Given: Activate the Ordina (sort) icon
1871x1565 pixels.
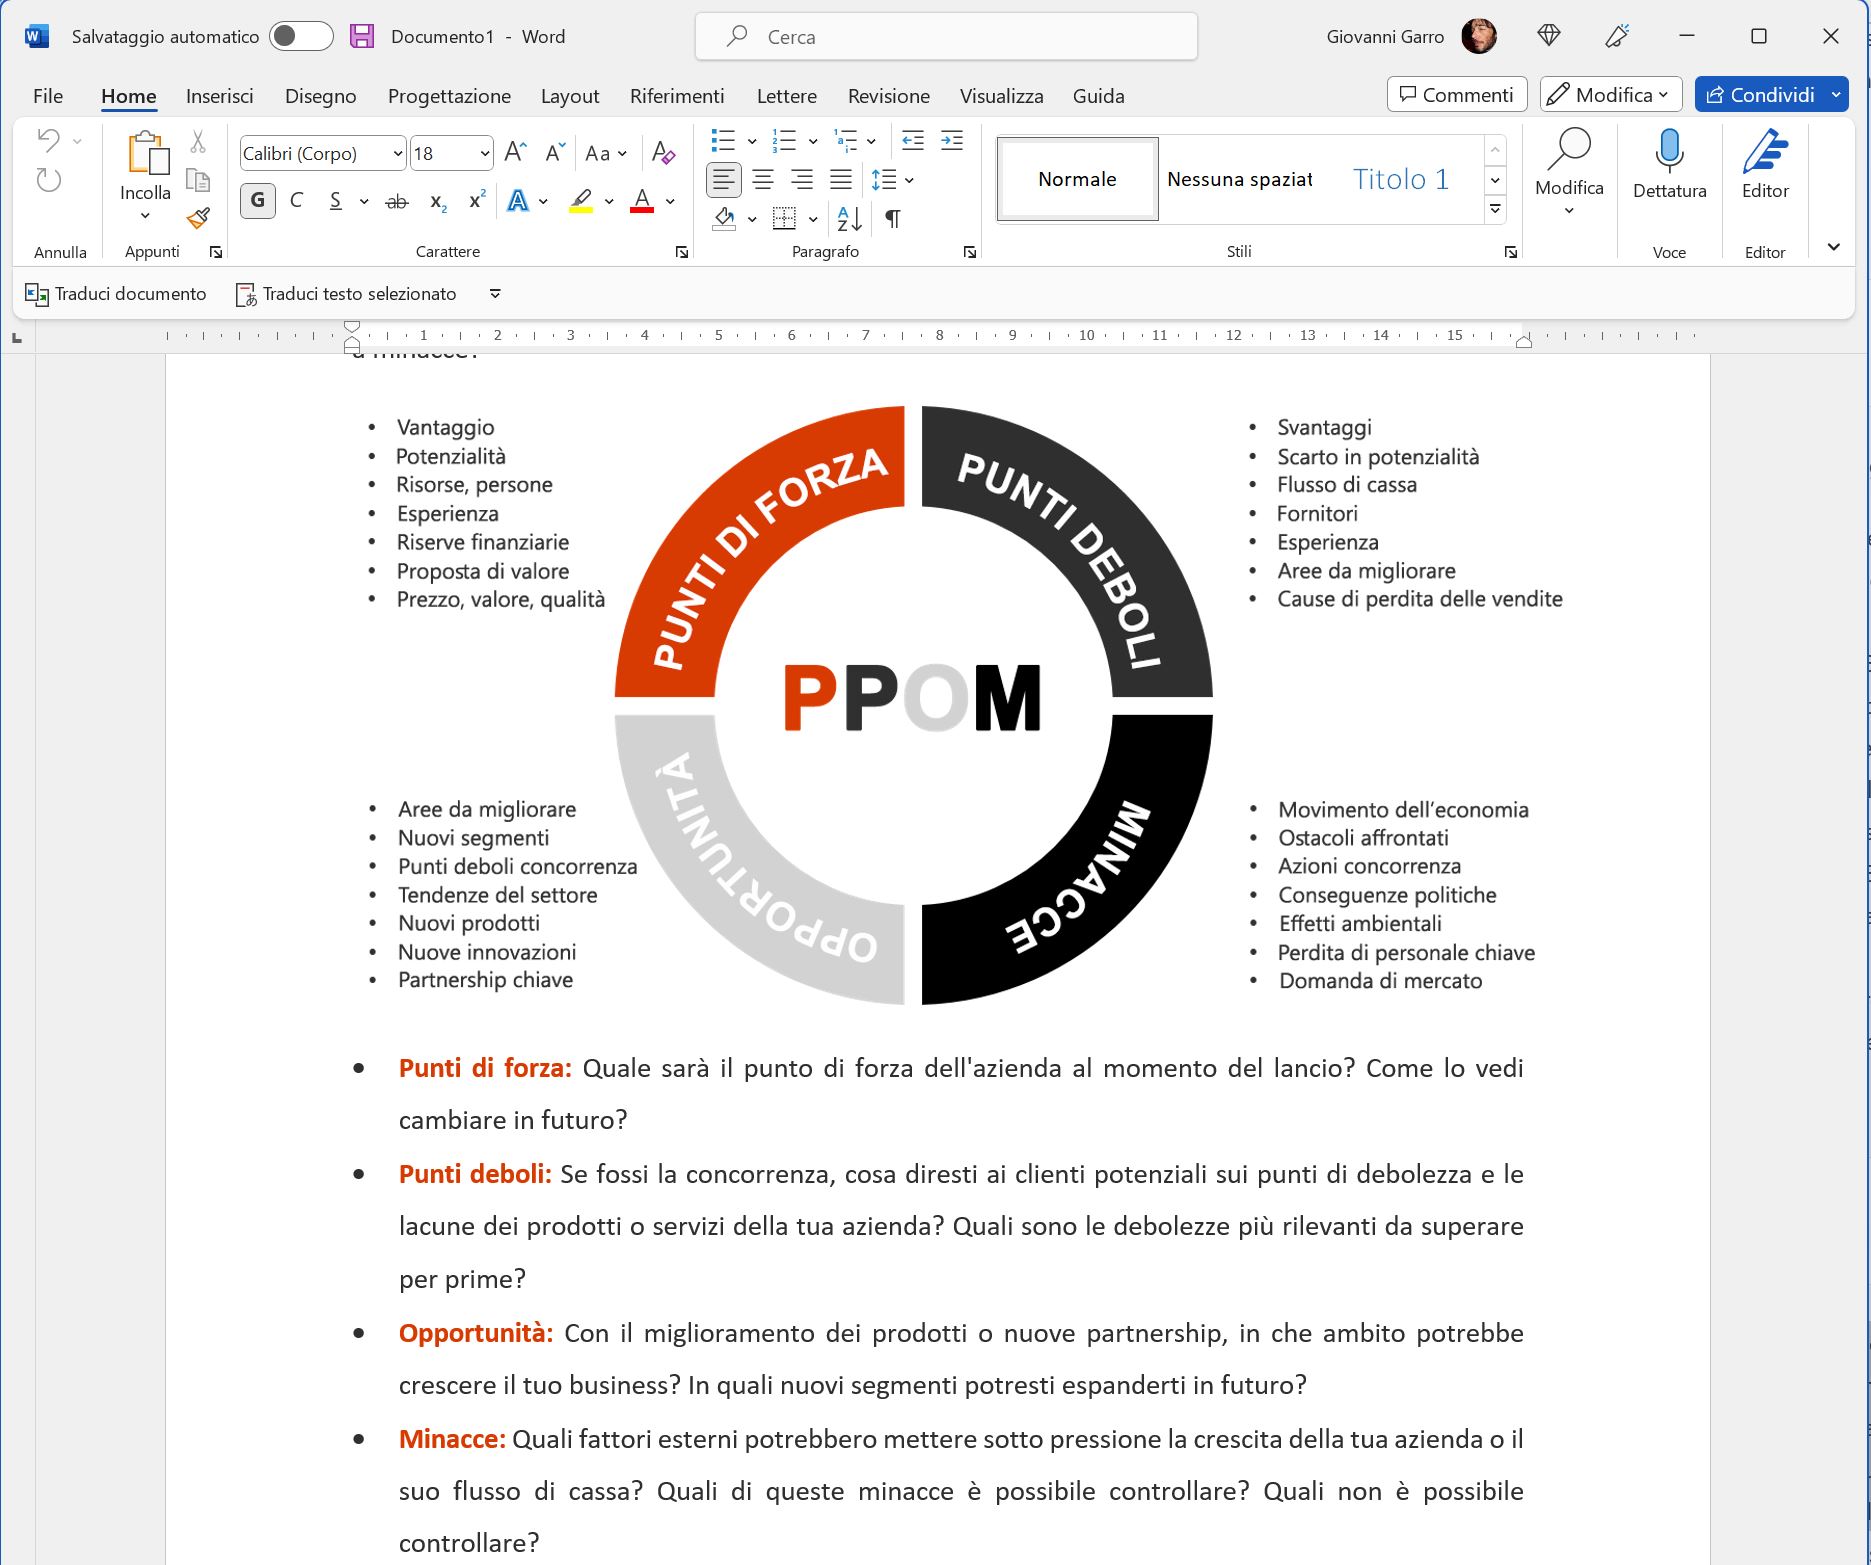Looking at the screenshot, I should pyautogui.click(x=847, y=218).
